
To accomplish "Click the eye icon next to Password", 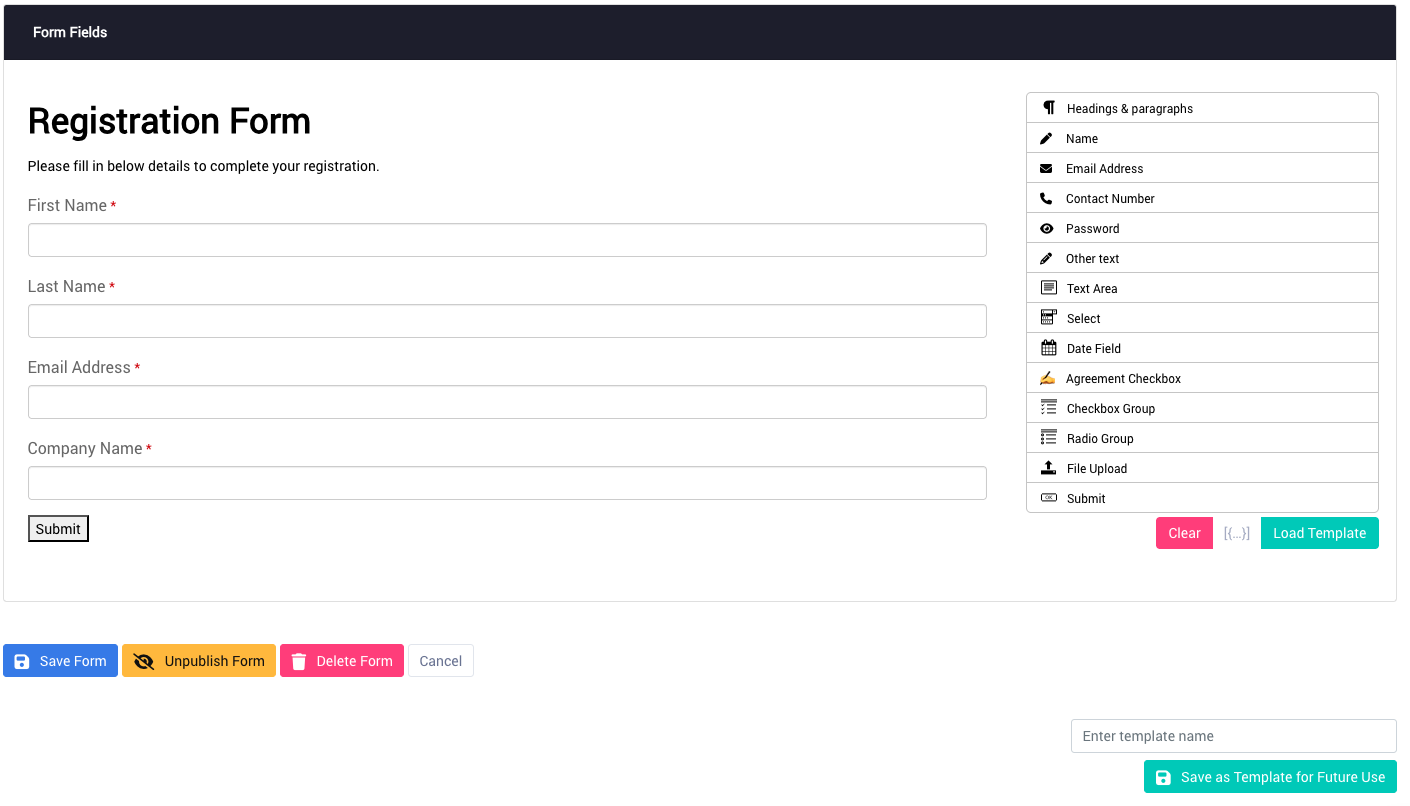I will tap(1046, 228).
